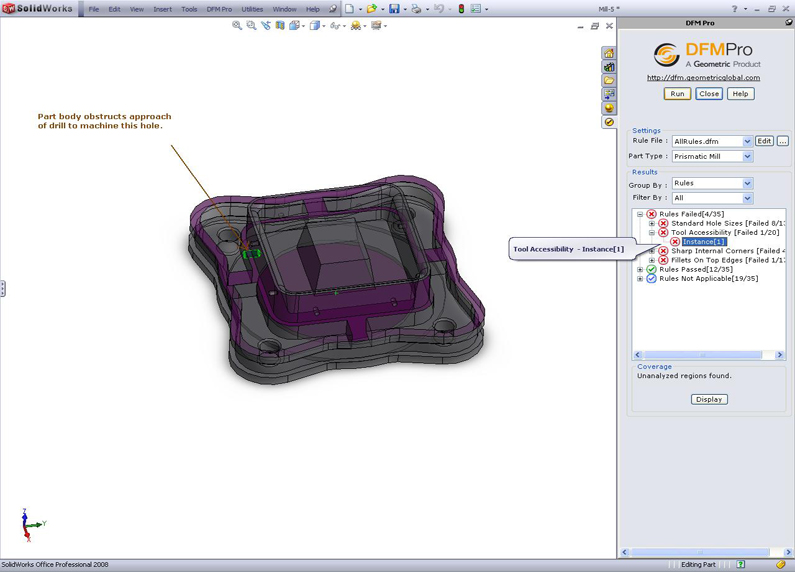Image resolution: width=795 pixels, height=572 pixels.
Task: Open the Filter By dropdown
Action: coord(748,198)
